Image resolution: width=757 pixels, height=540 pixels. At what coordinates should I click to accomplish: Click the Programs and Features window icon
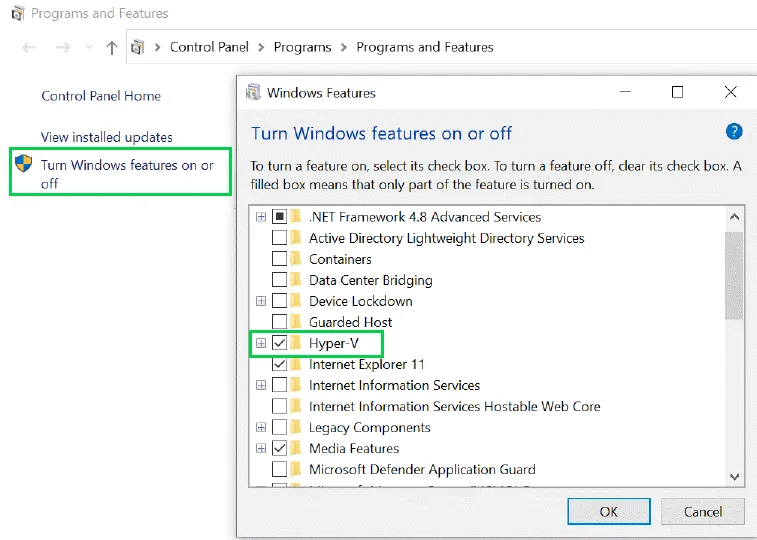pos(18,13)
